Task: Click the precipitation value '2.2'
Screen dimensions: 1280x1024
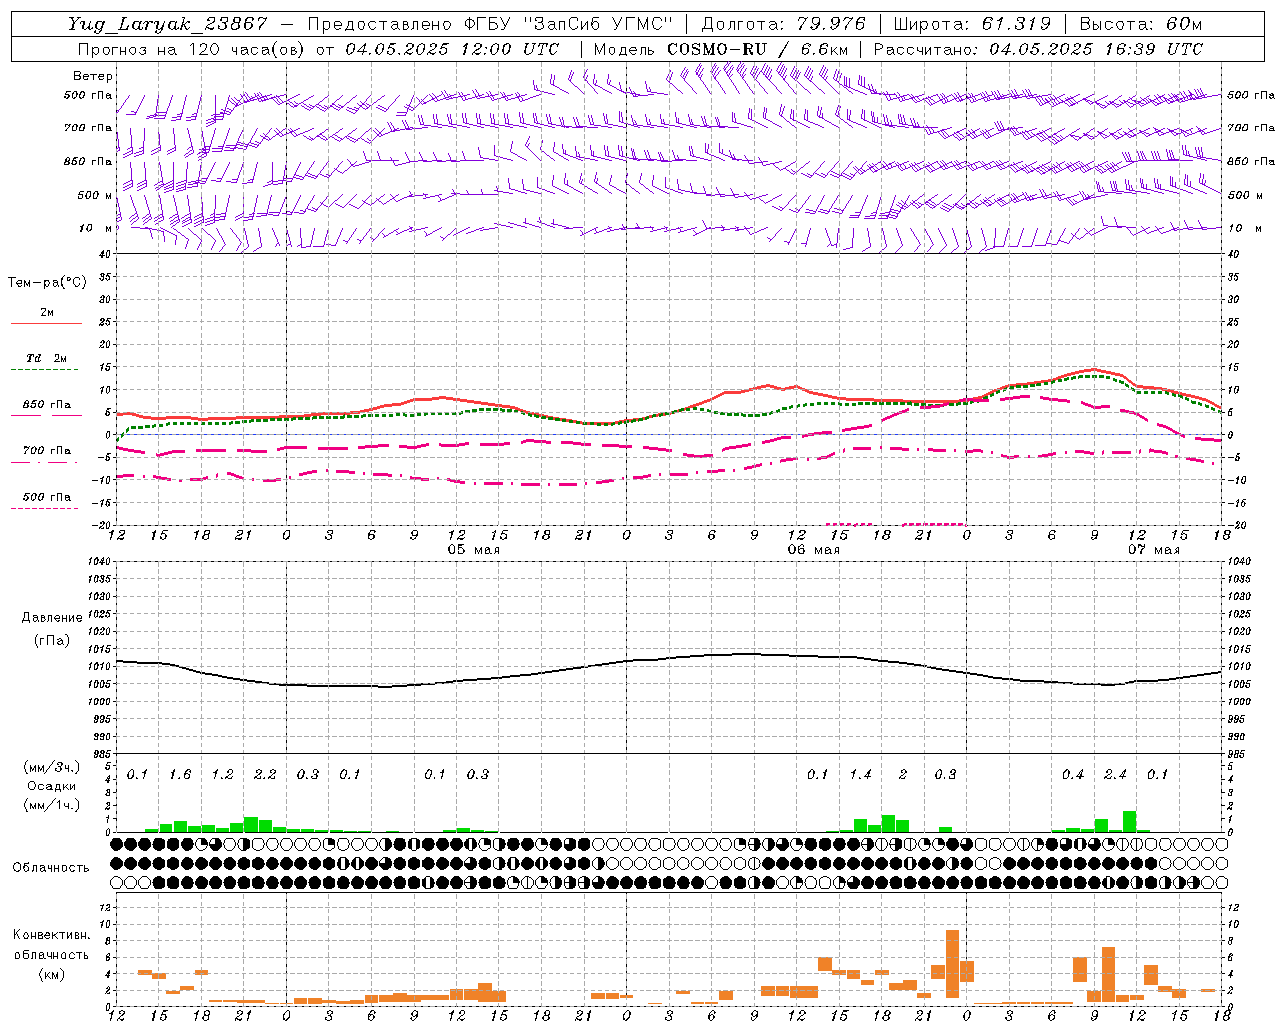Action: [x=265, y=775]
